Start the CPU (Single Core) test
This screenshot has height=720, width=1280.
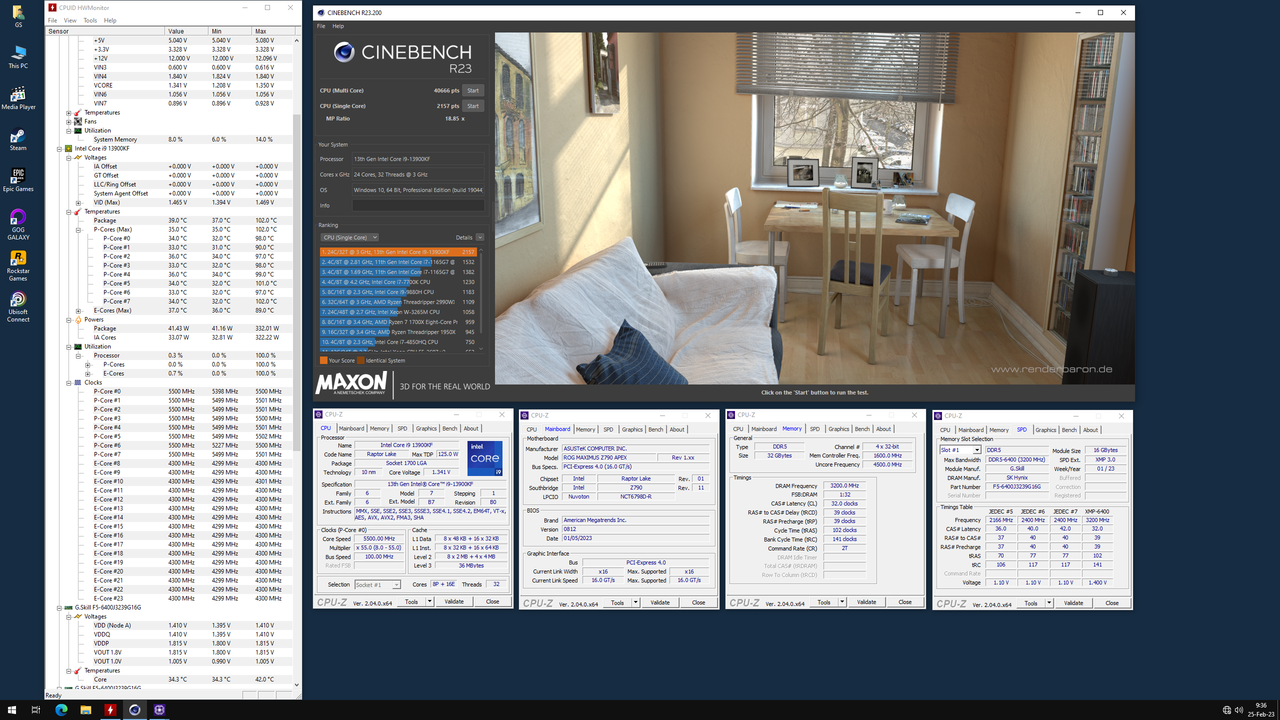(x=473, y=106)
